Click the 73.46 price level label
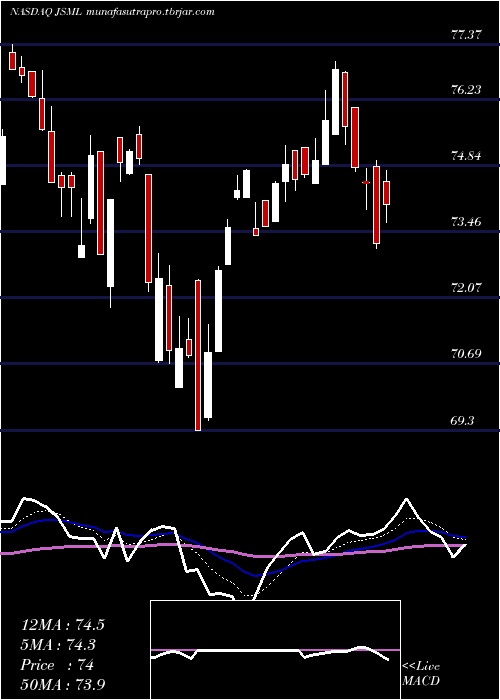This screenshot has height=700, width=500. click(466, 221)
